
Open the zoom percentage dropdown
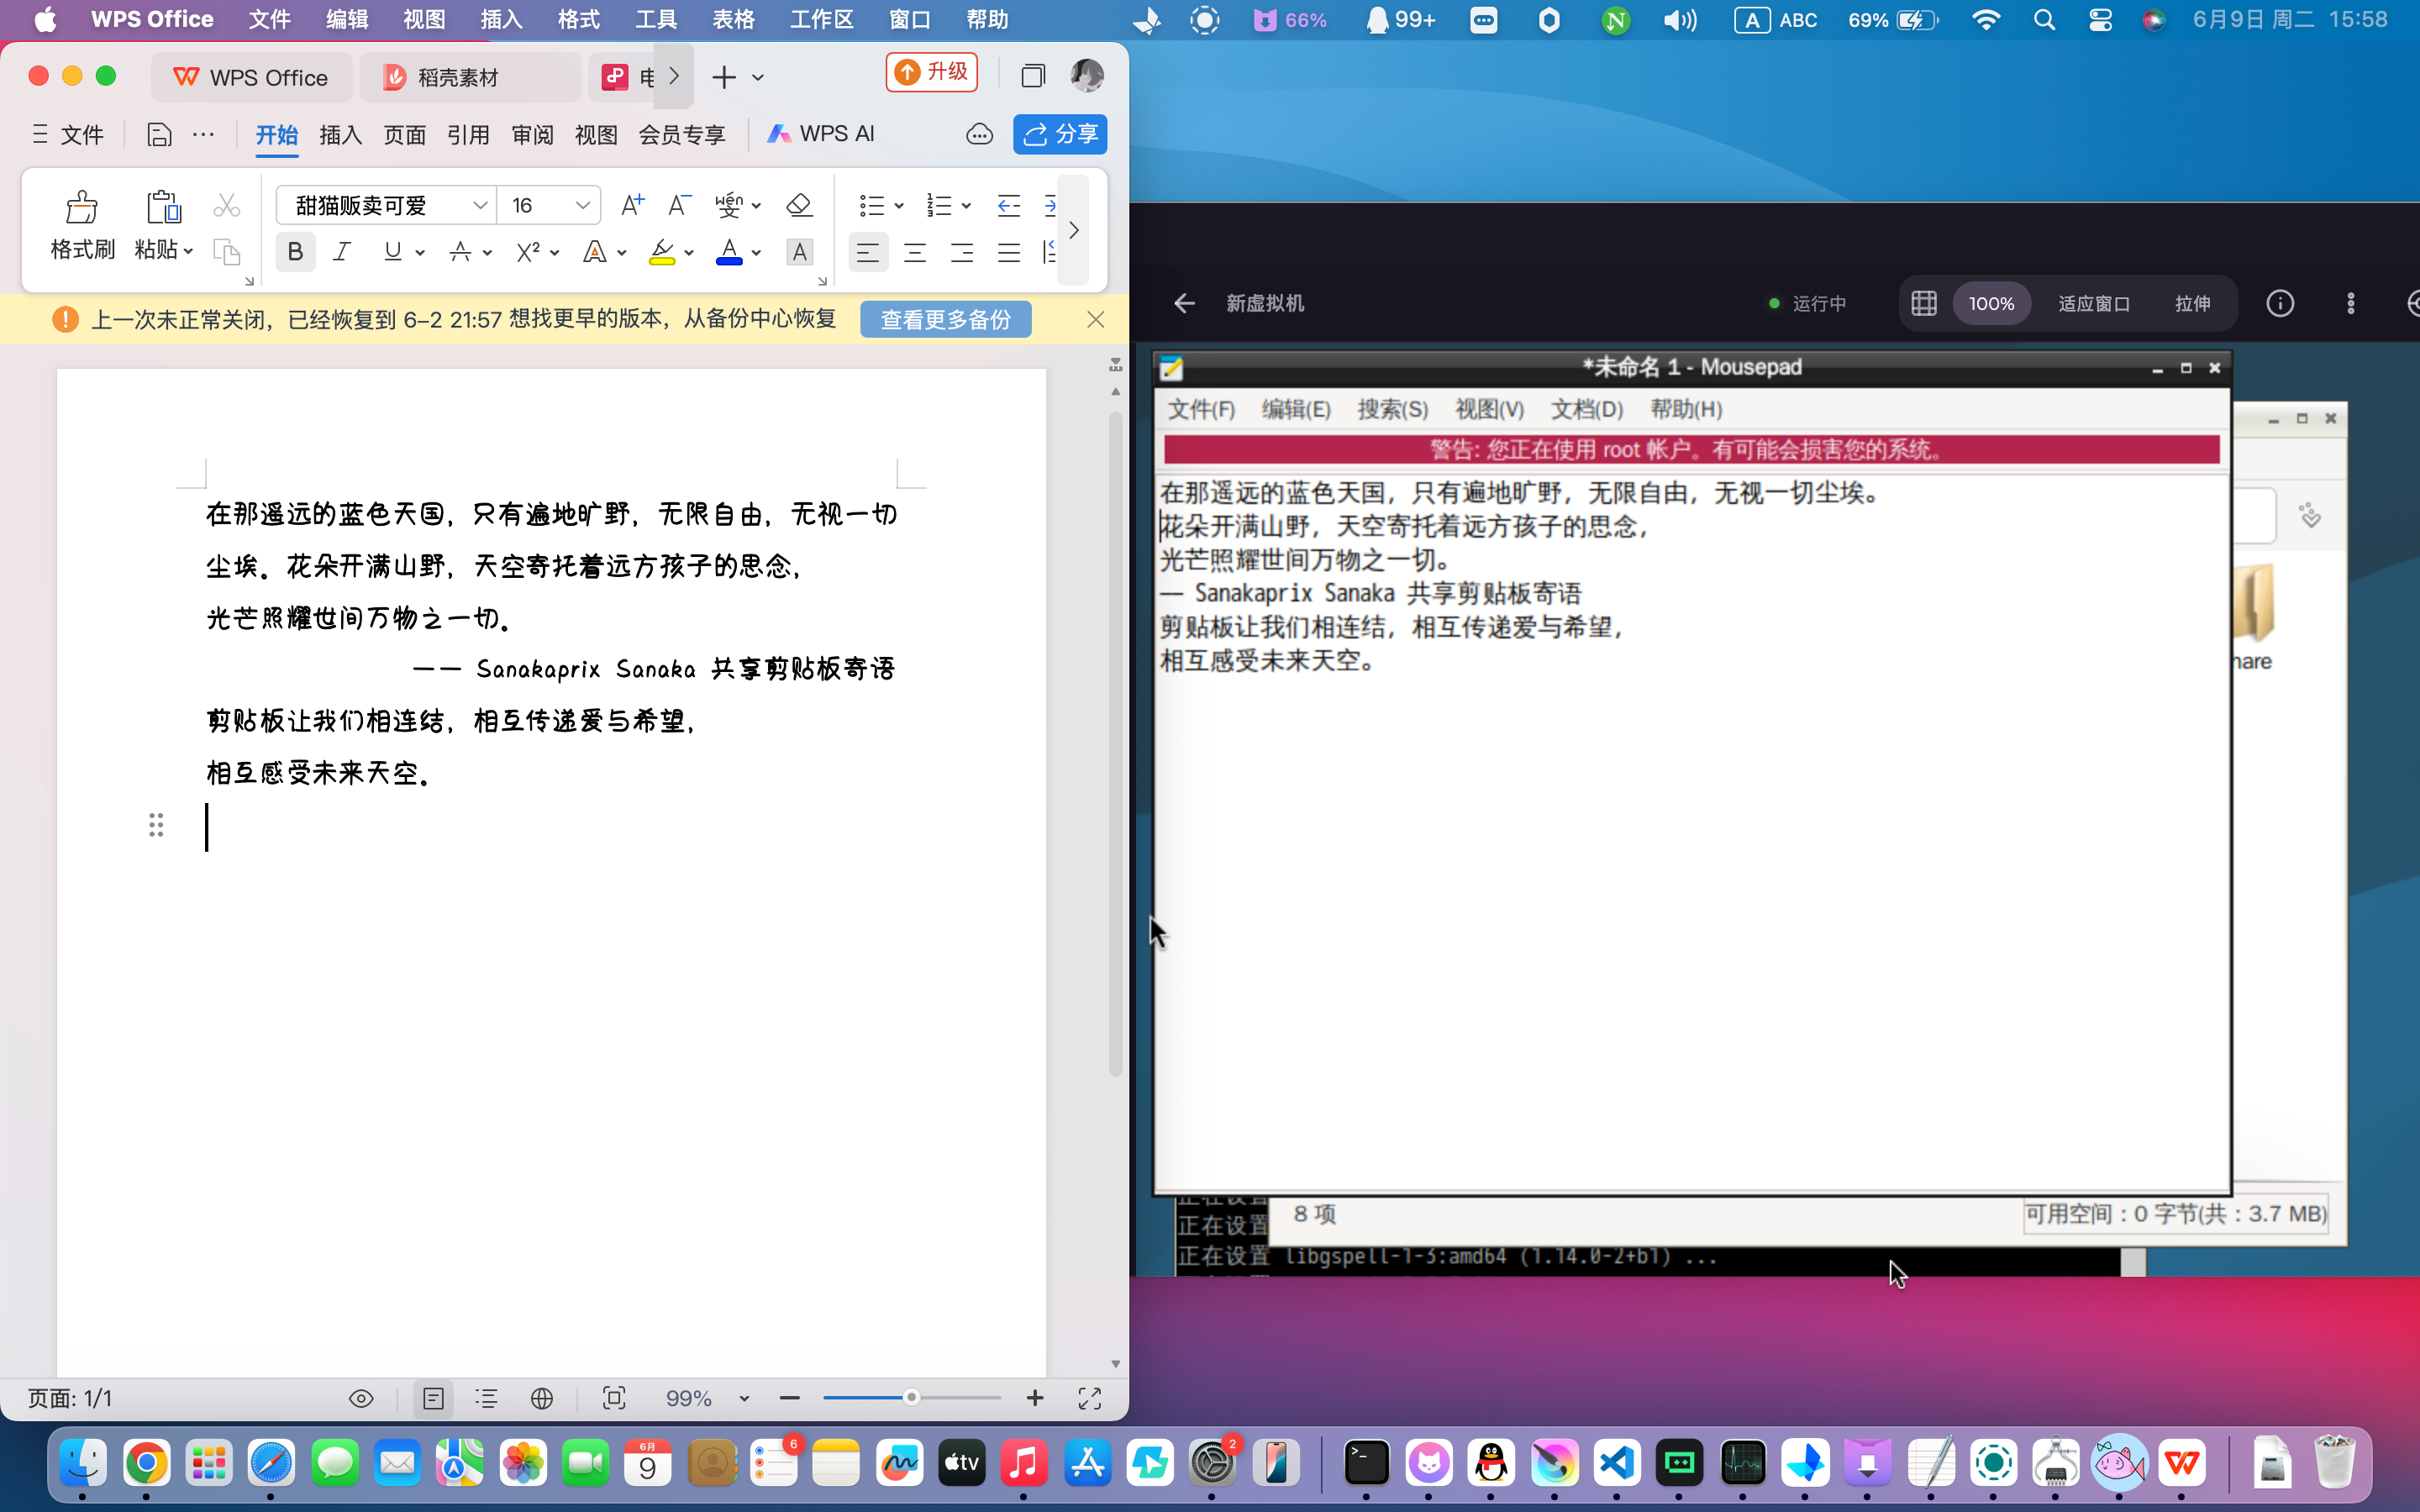click(x=744, y=1398)
